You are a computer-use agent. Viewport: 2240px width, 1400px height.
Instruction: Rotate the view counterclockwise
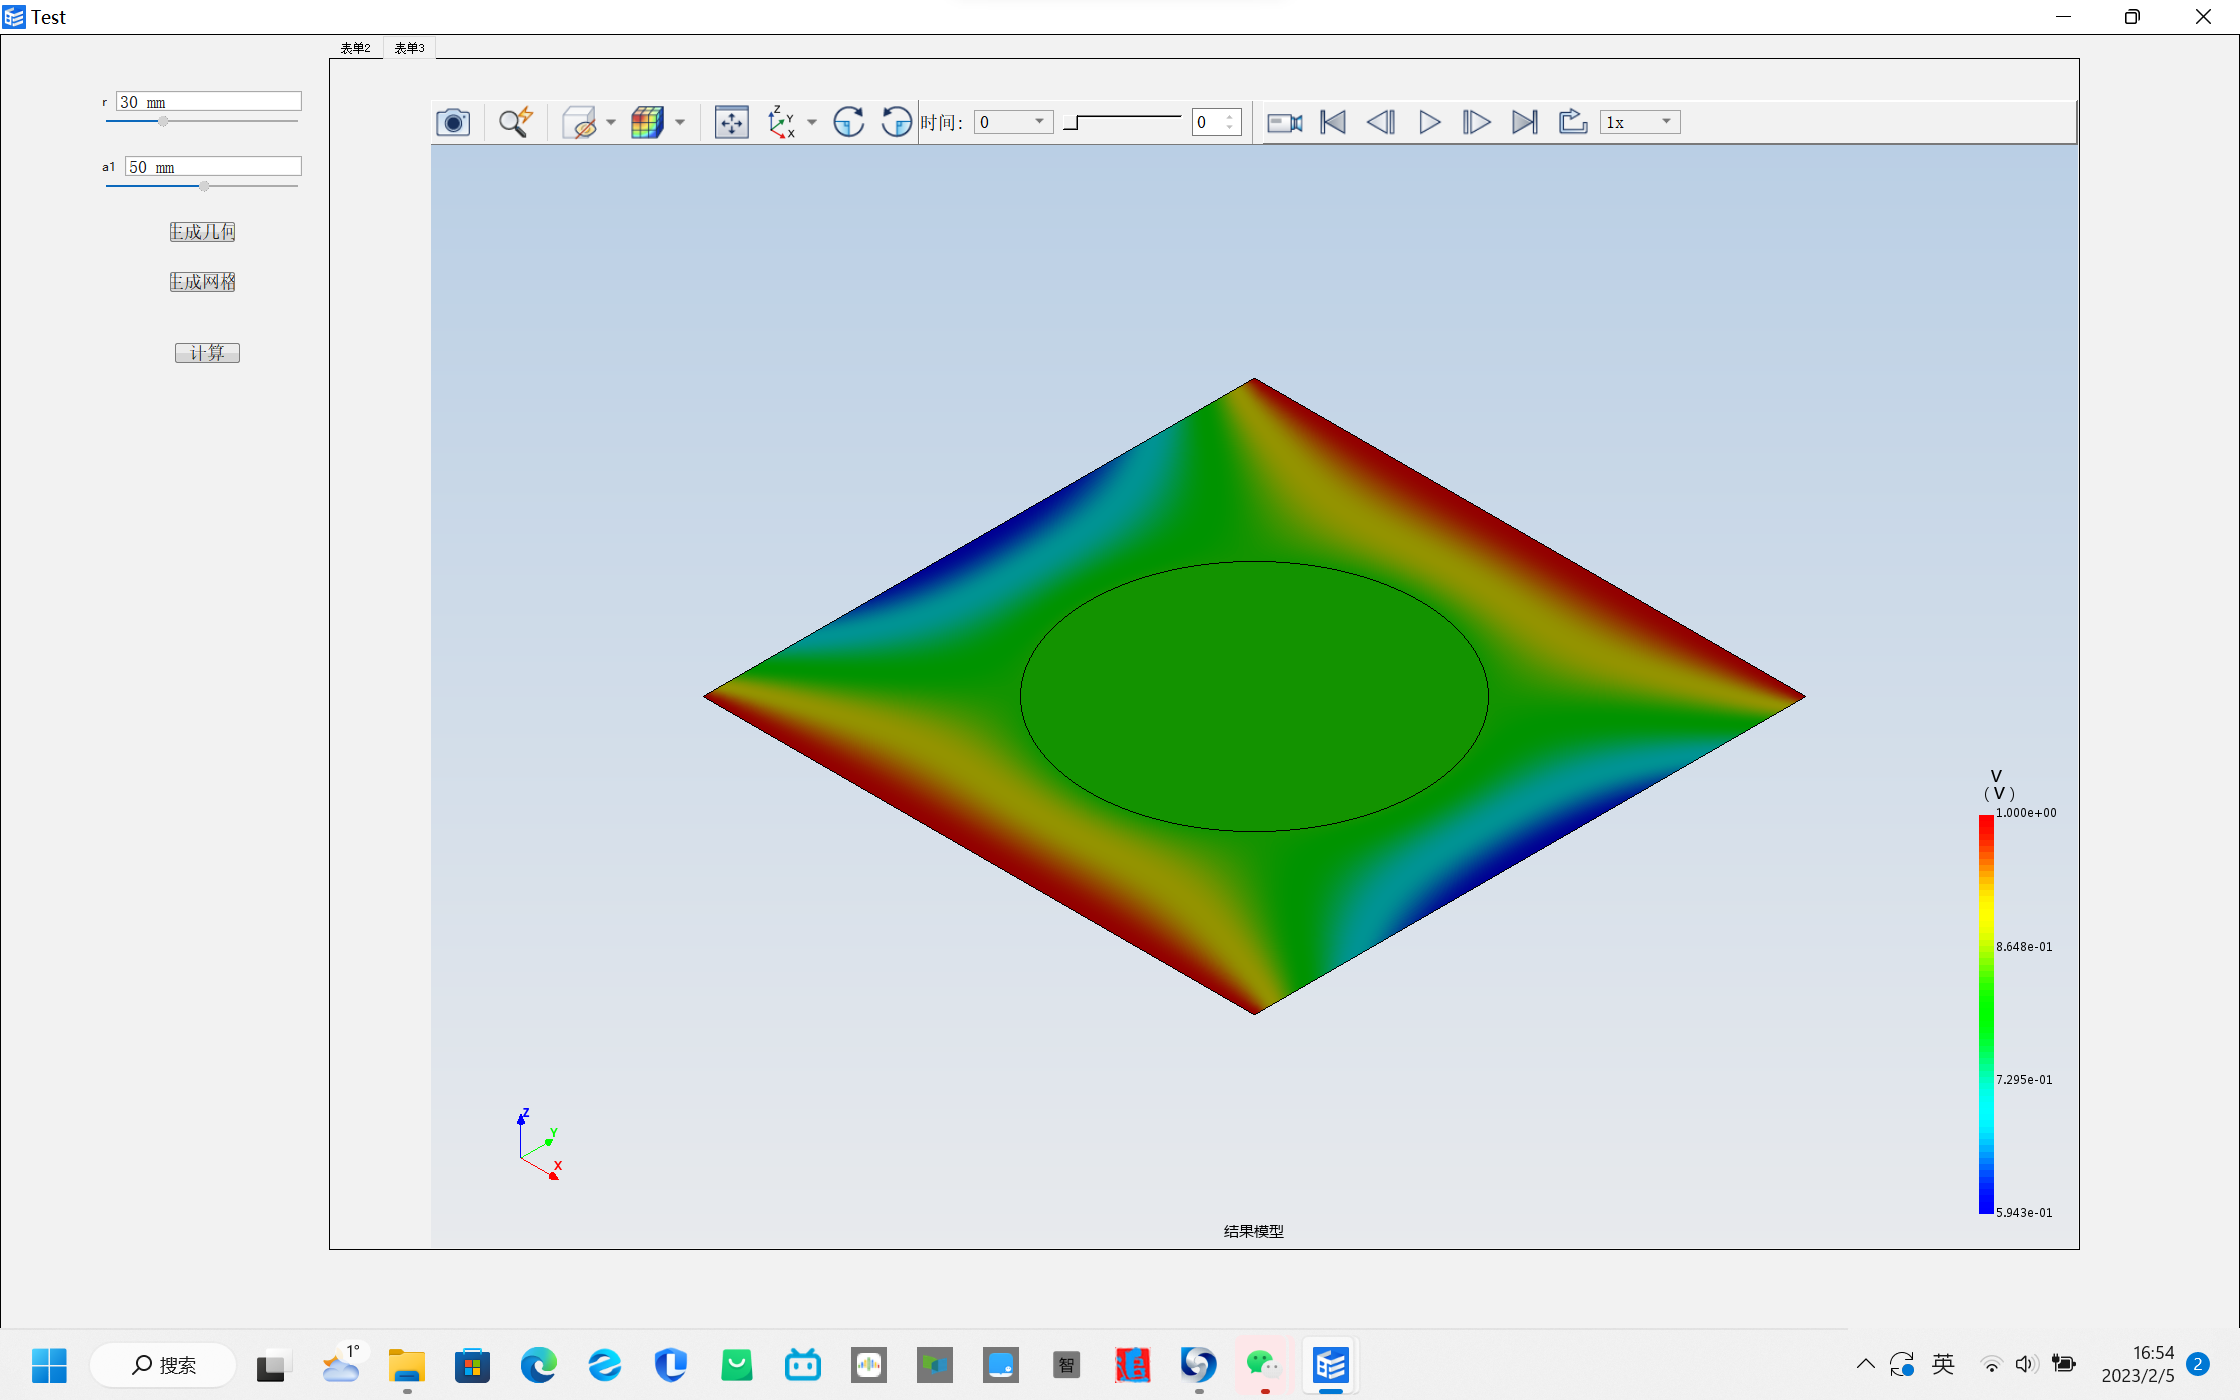(897, 122)
